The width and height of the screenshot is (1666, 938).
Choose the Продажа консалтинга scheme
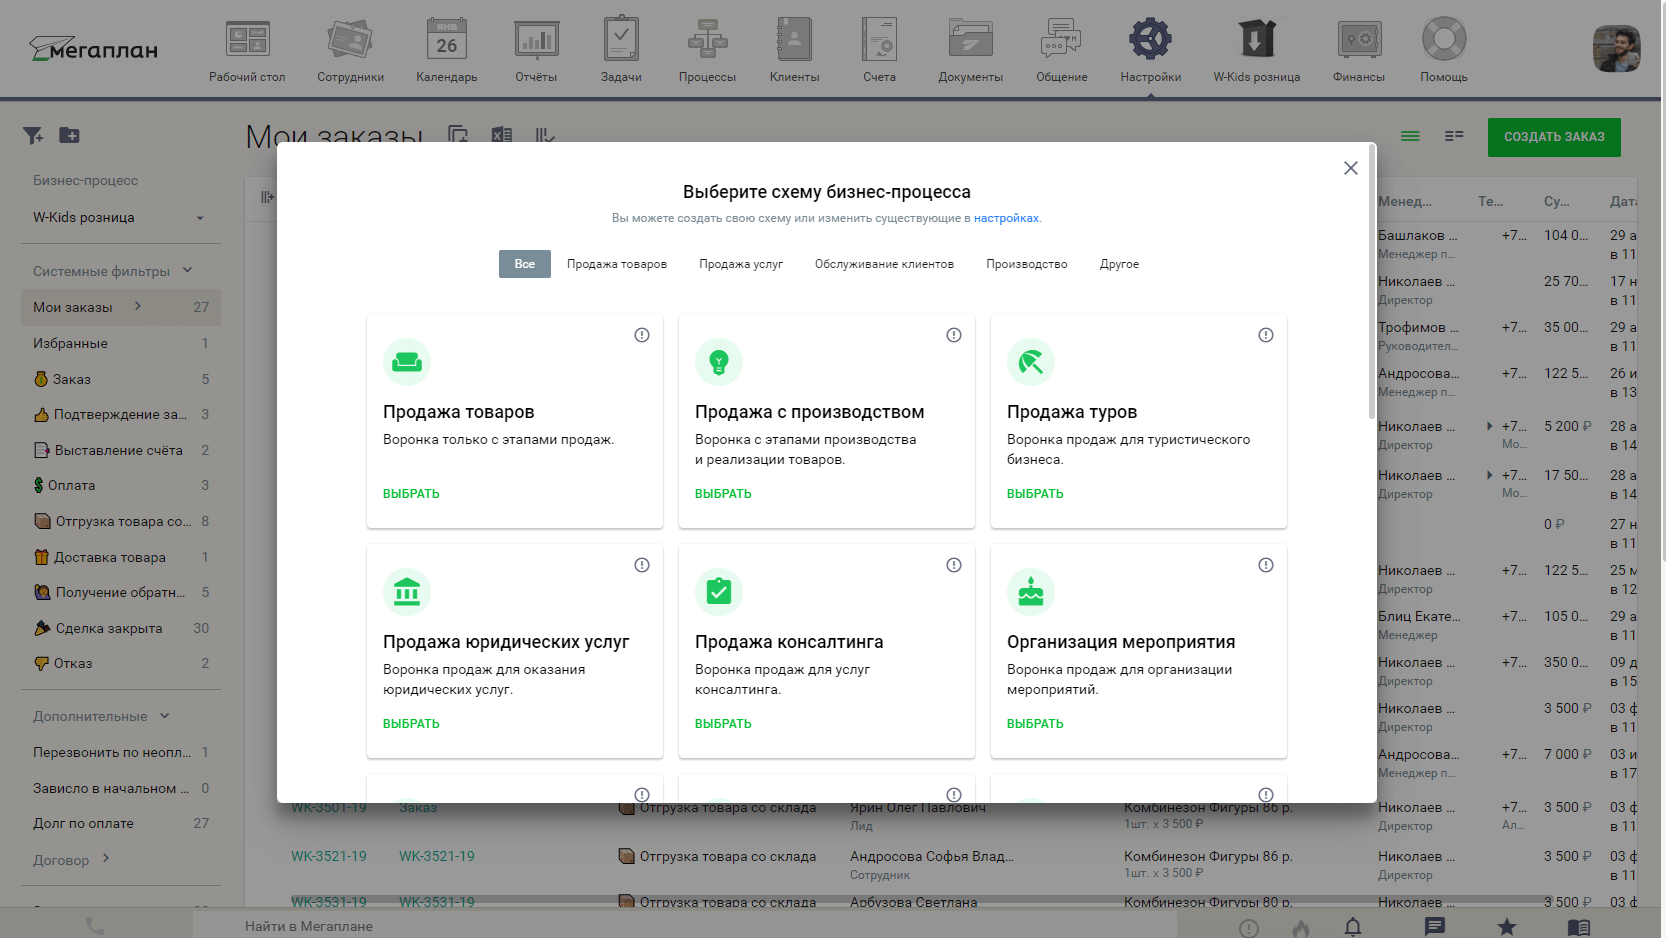pyautogui.click(x=723, y=724)
